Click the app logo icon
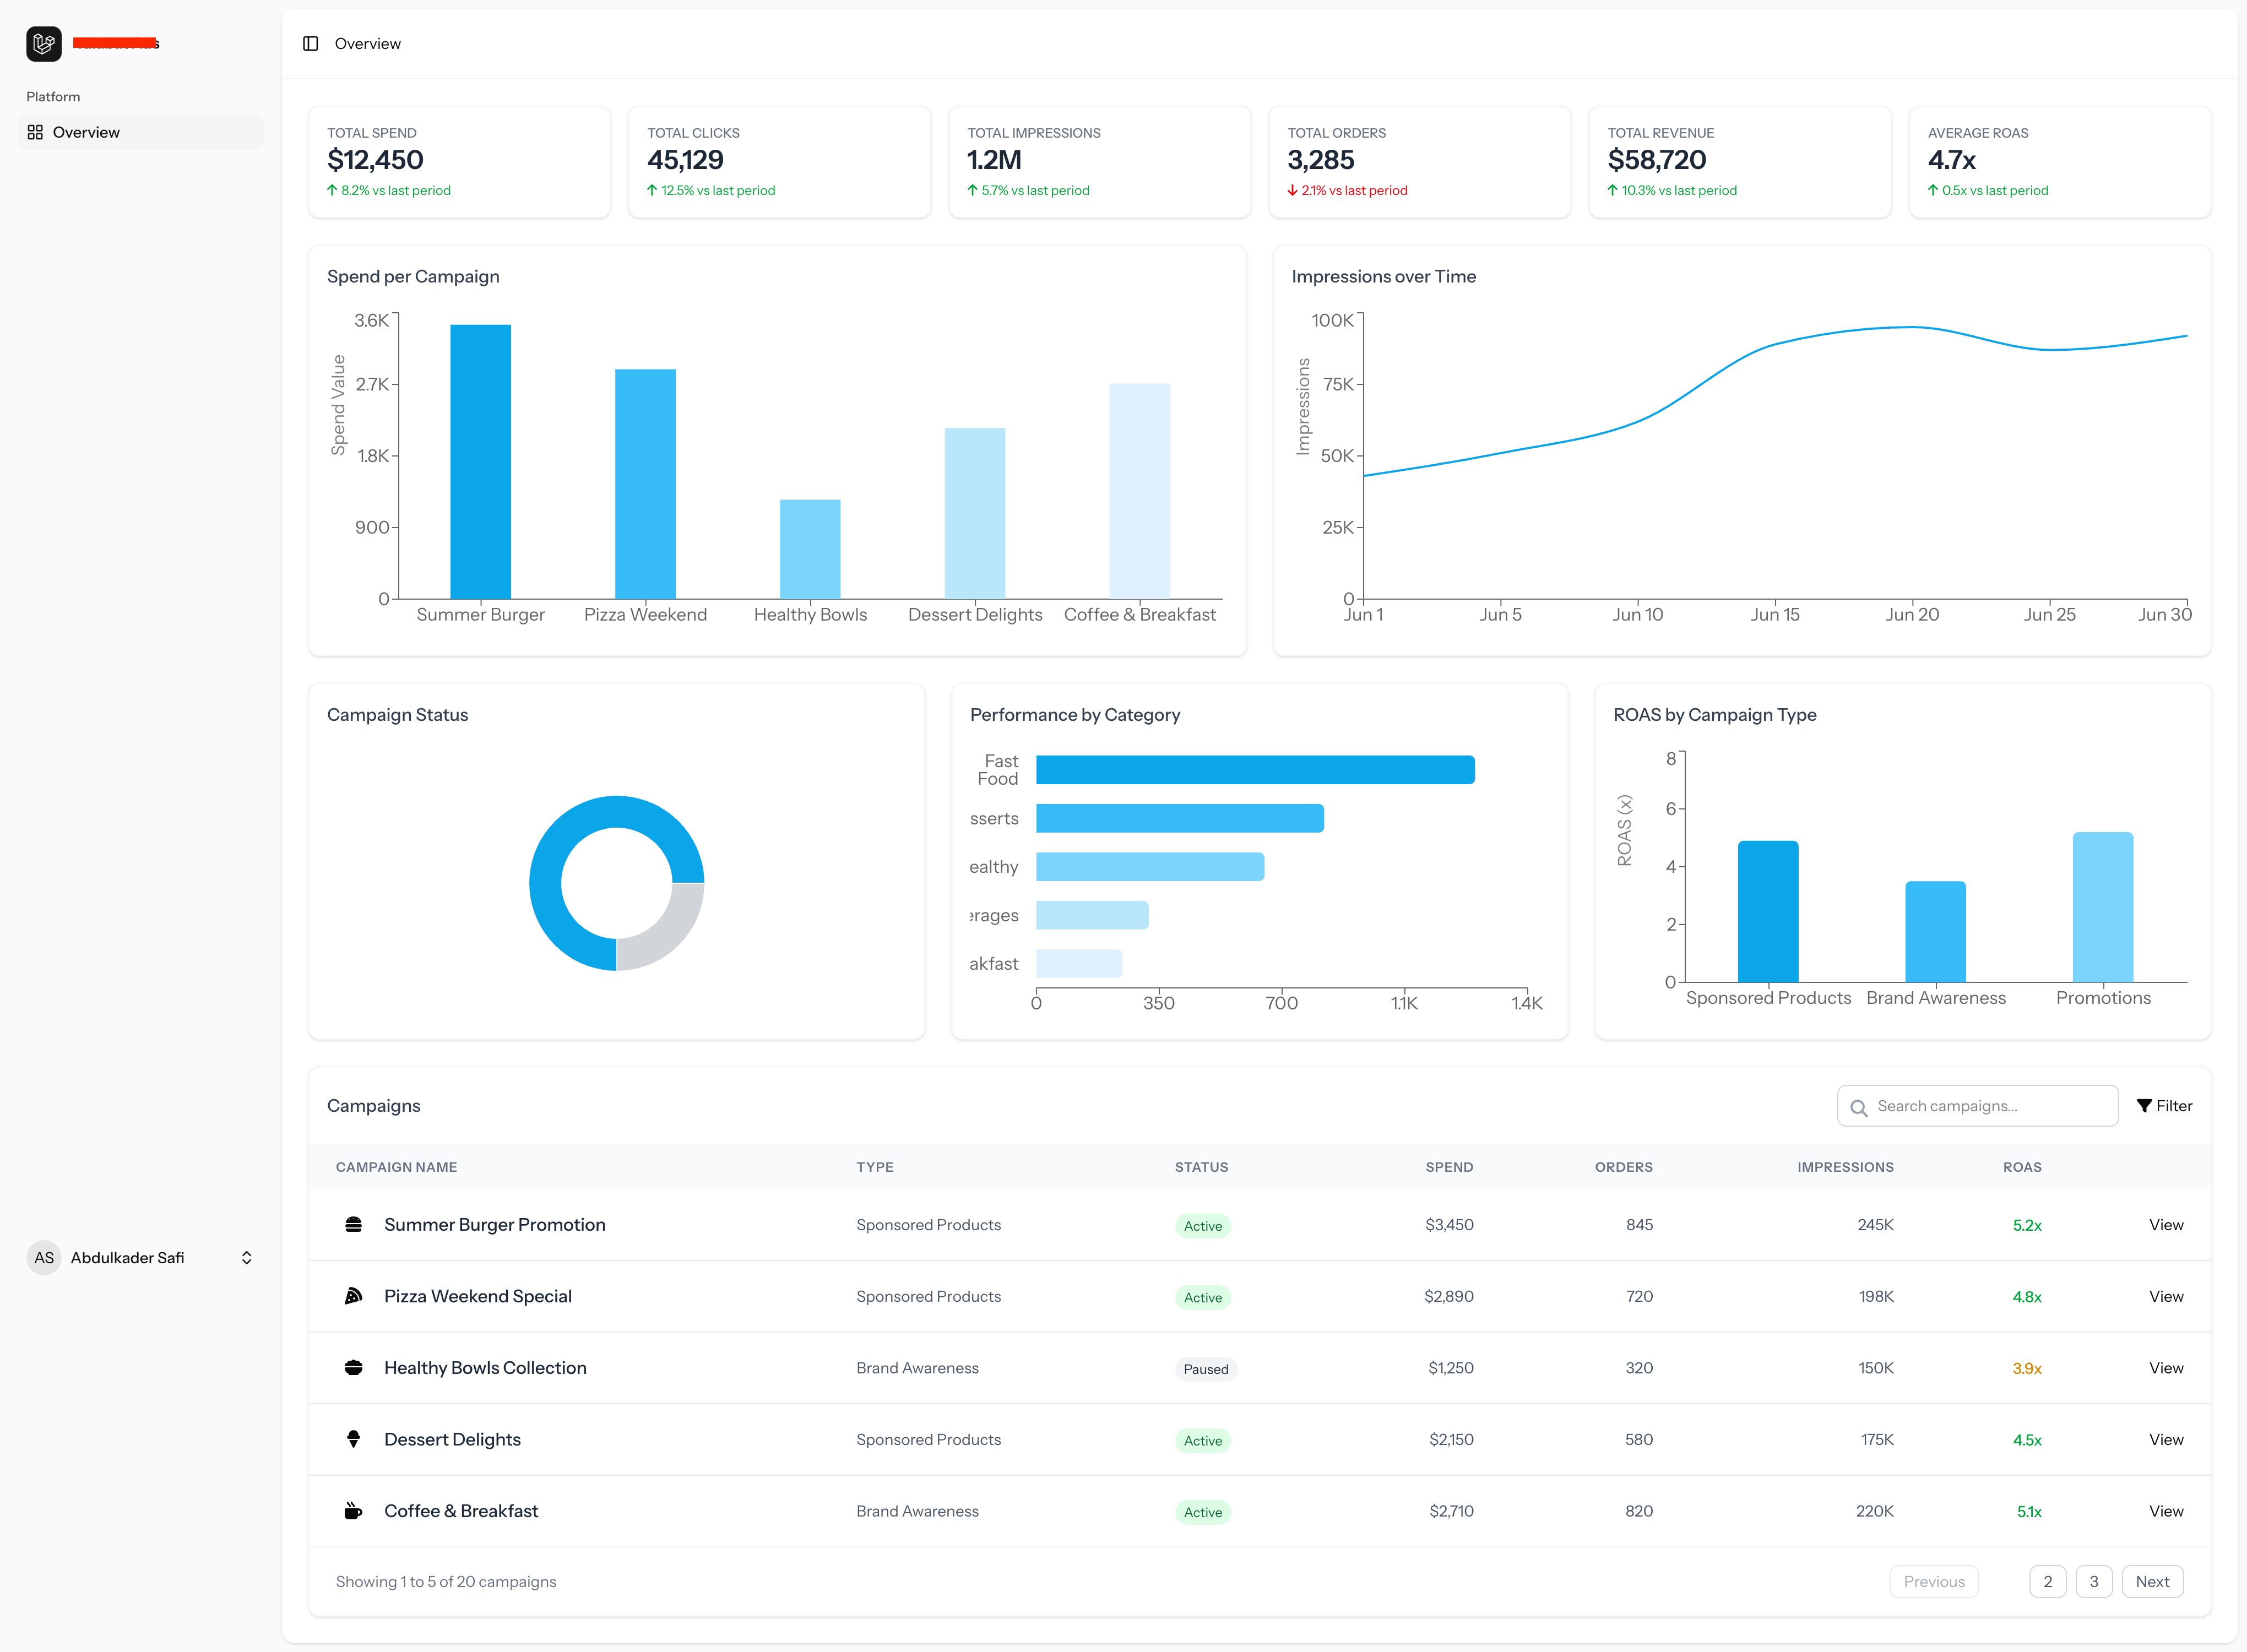The width and height of the screenshot is (2247, 1652). [44, 44]
